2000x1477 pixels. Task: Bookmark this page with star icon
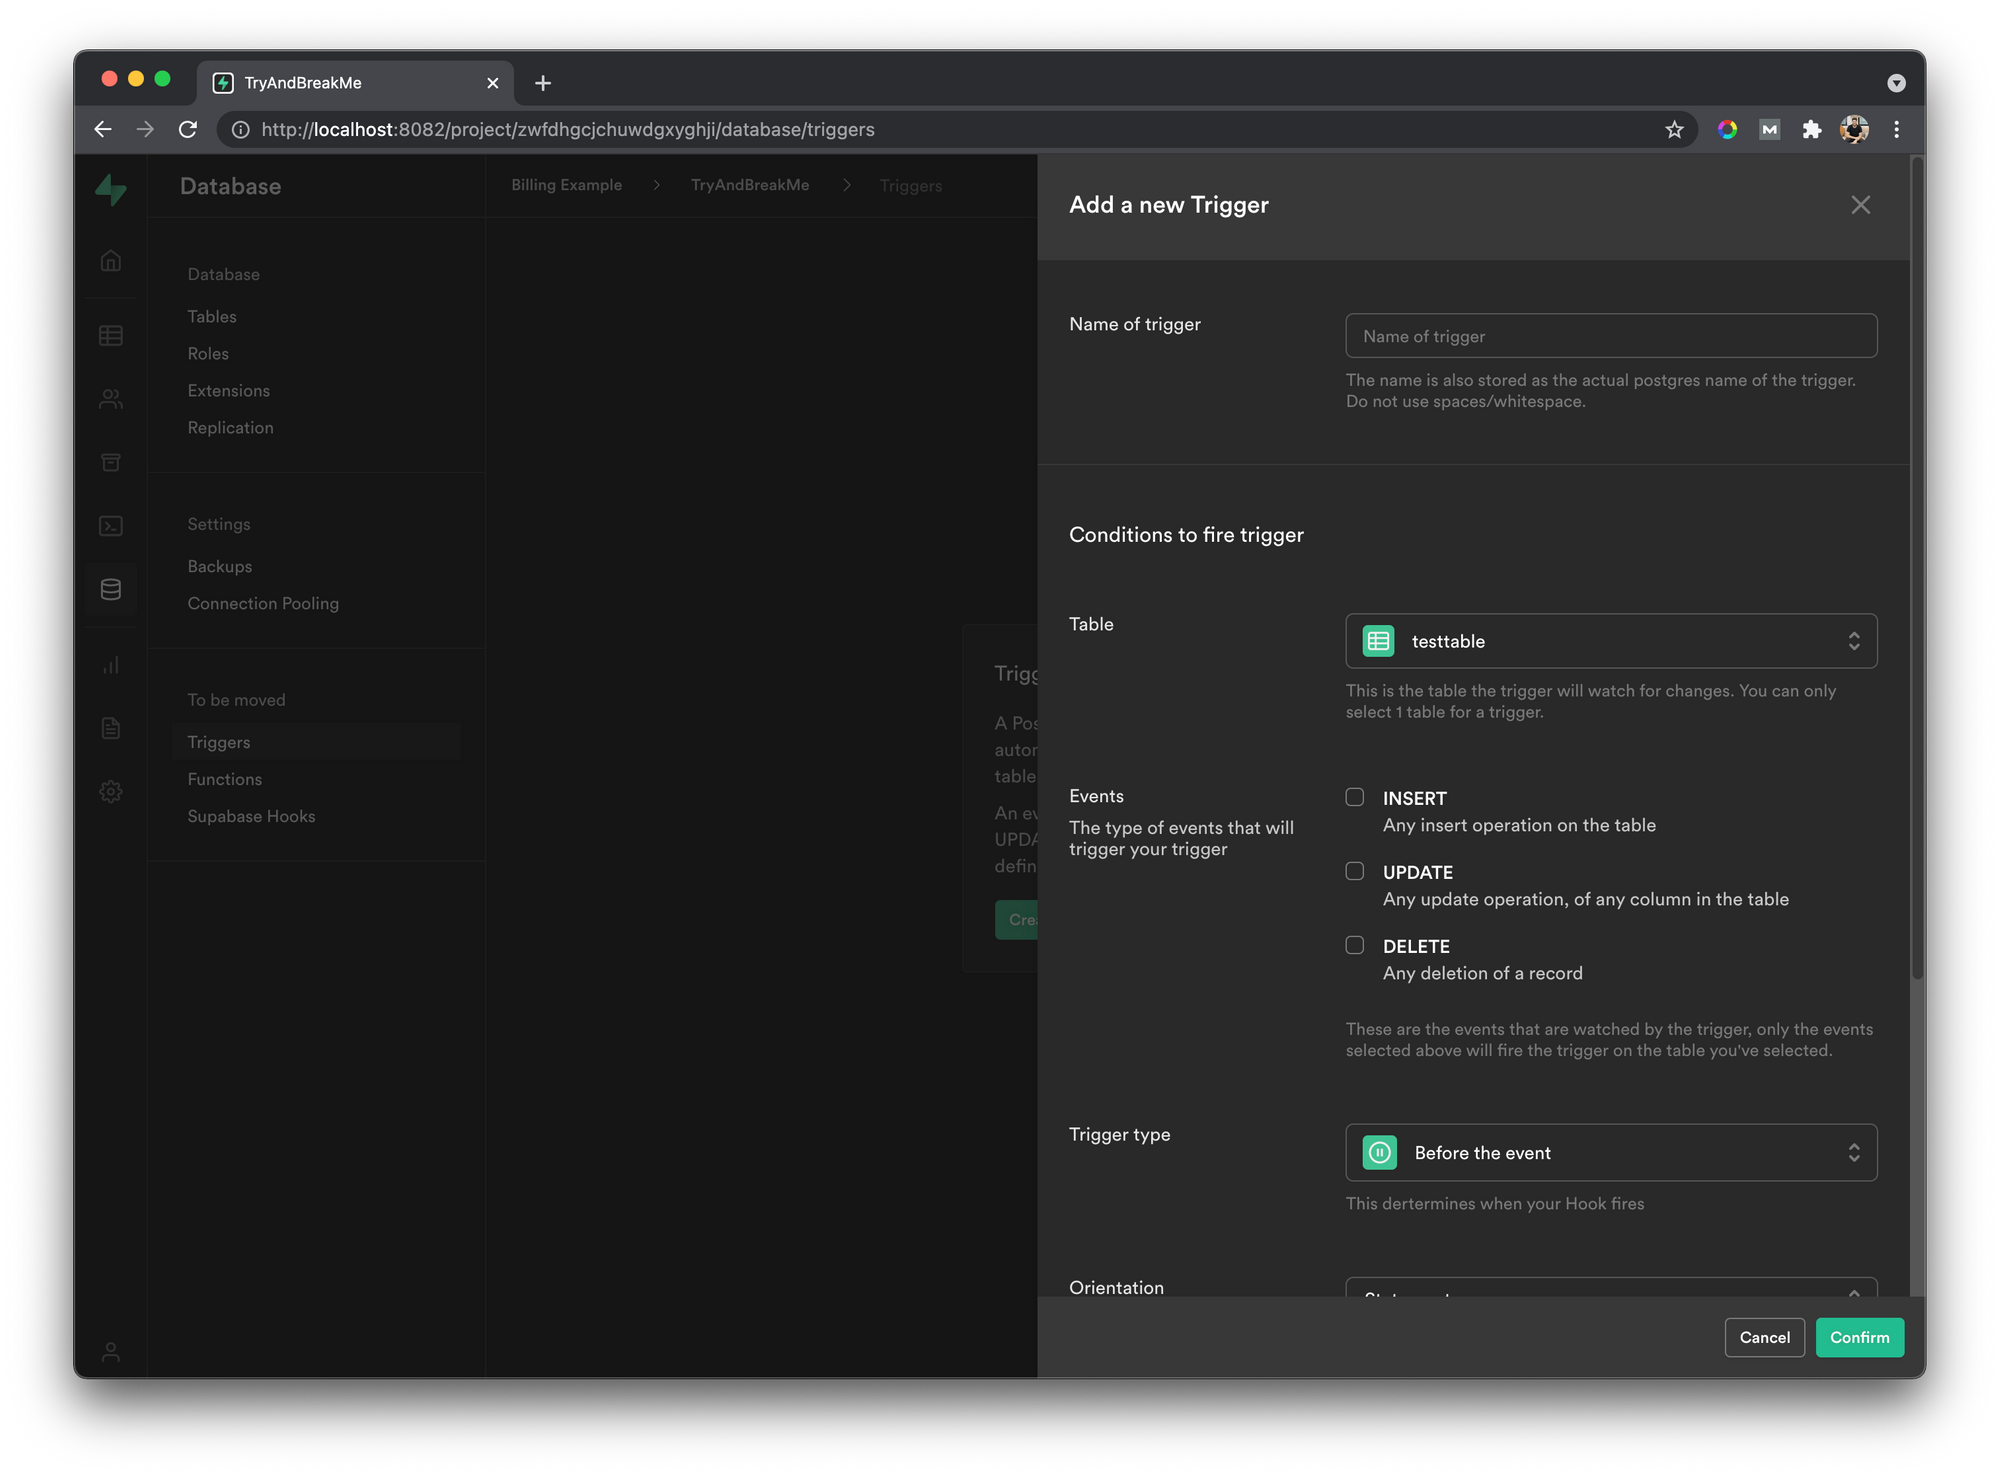[x=1674, y=129]
